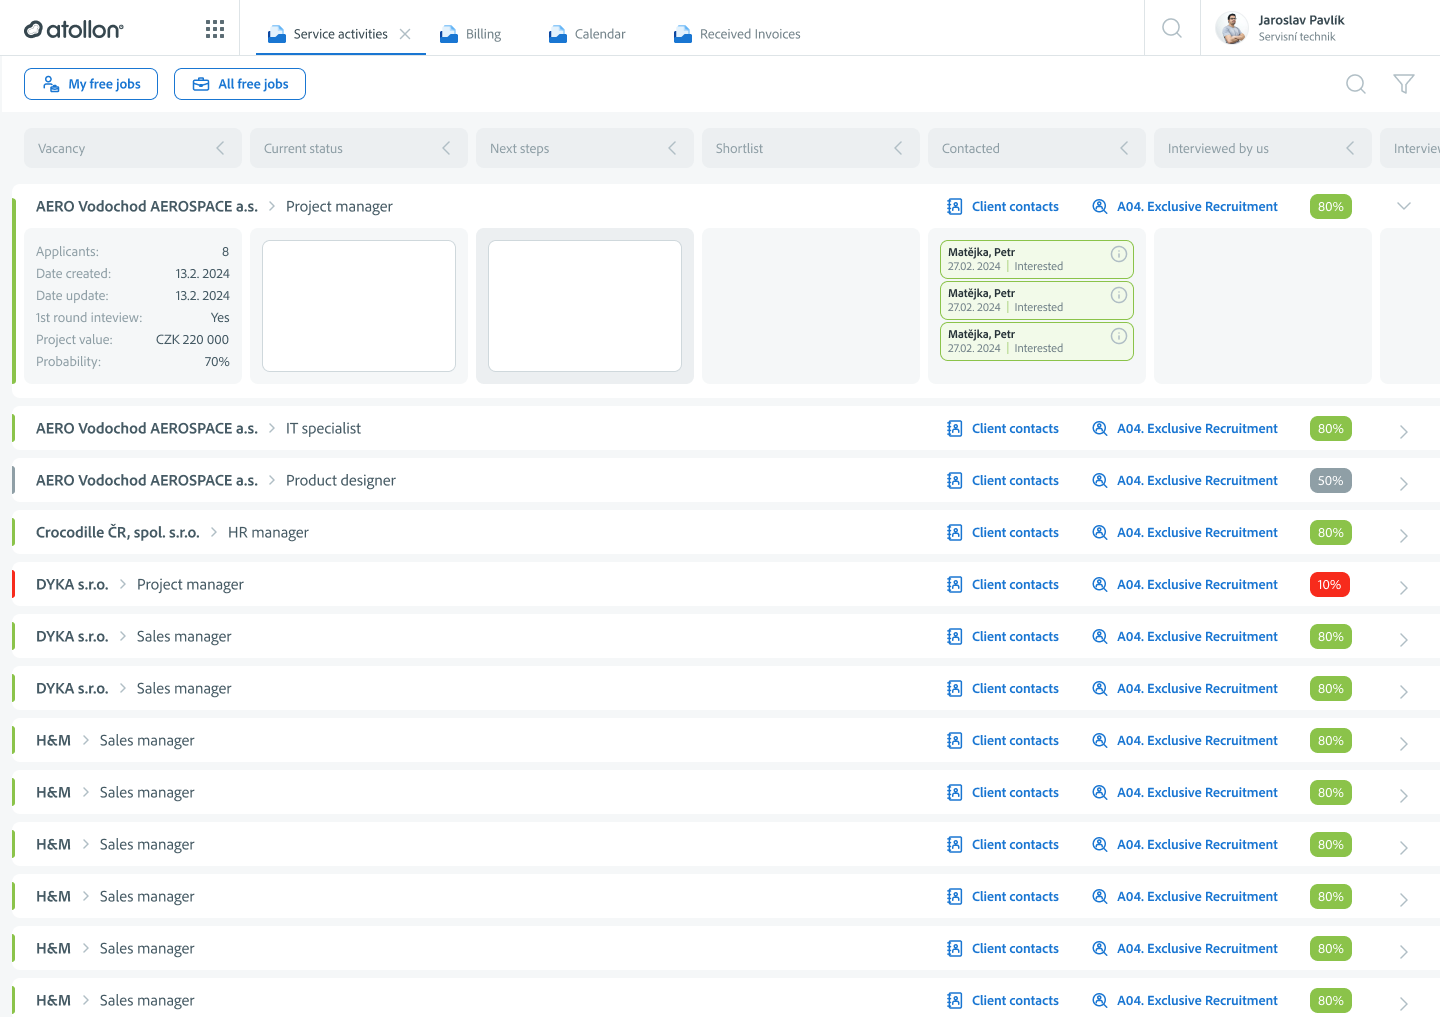Viewport: 1440px width, 1017px height.
Task: Open the Jaroslav Pavlík profile
Action: [x=1283, y=27]
